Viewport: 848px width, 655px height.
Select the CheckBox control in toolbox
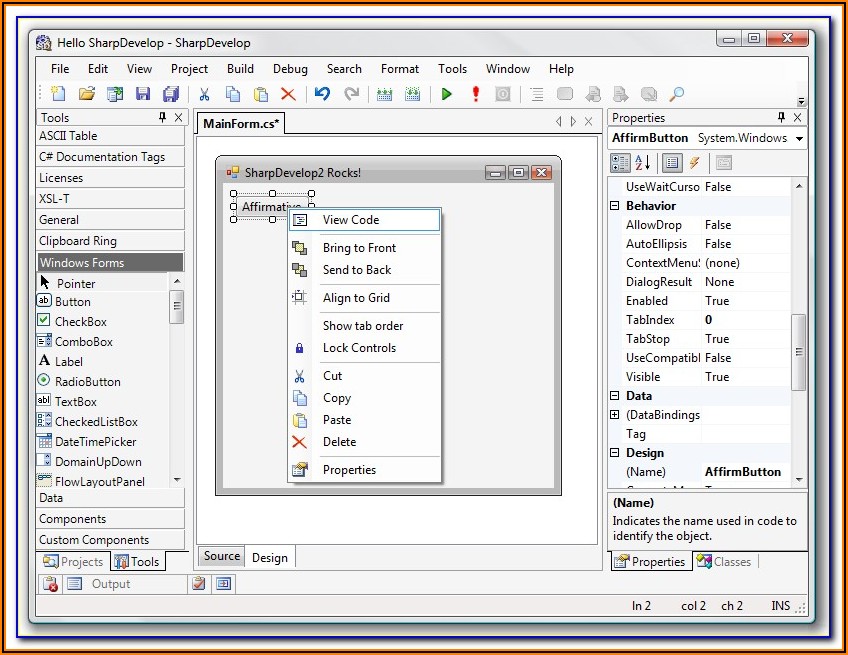click(x=80, y=322)
